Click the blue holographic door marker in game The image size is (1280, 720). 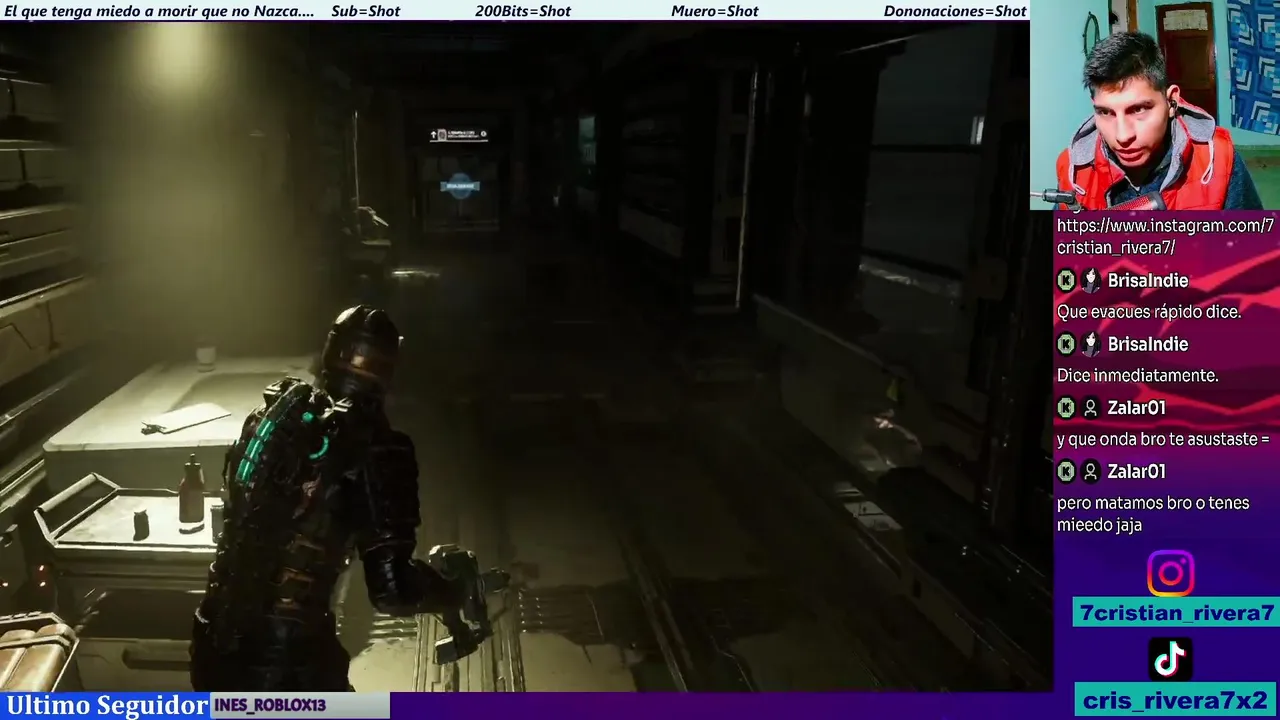coord(460,186)
